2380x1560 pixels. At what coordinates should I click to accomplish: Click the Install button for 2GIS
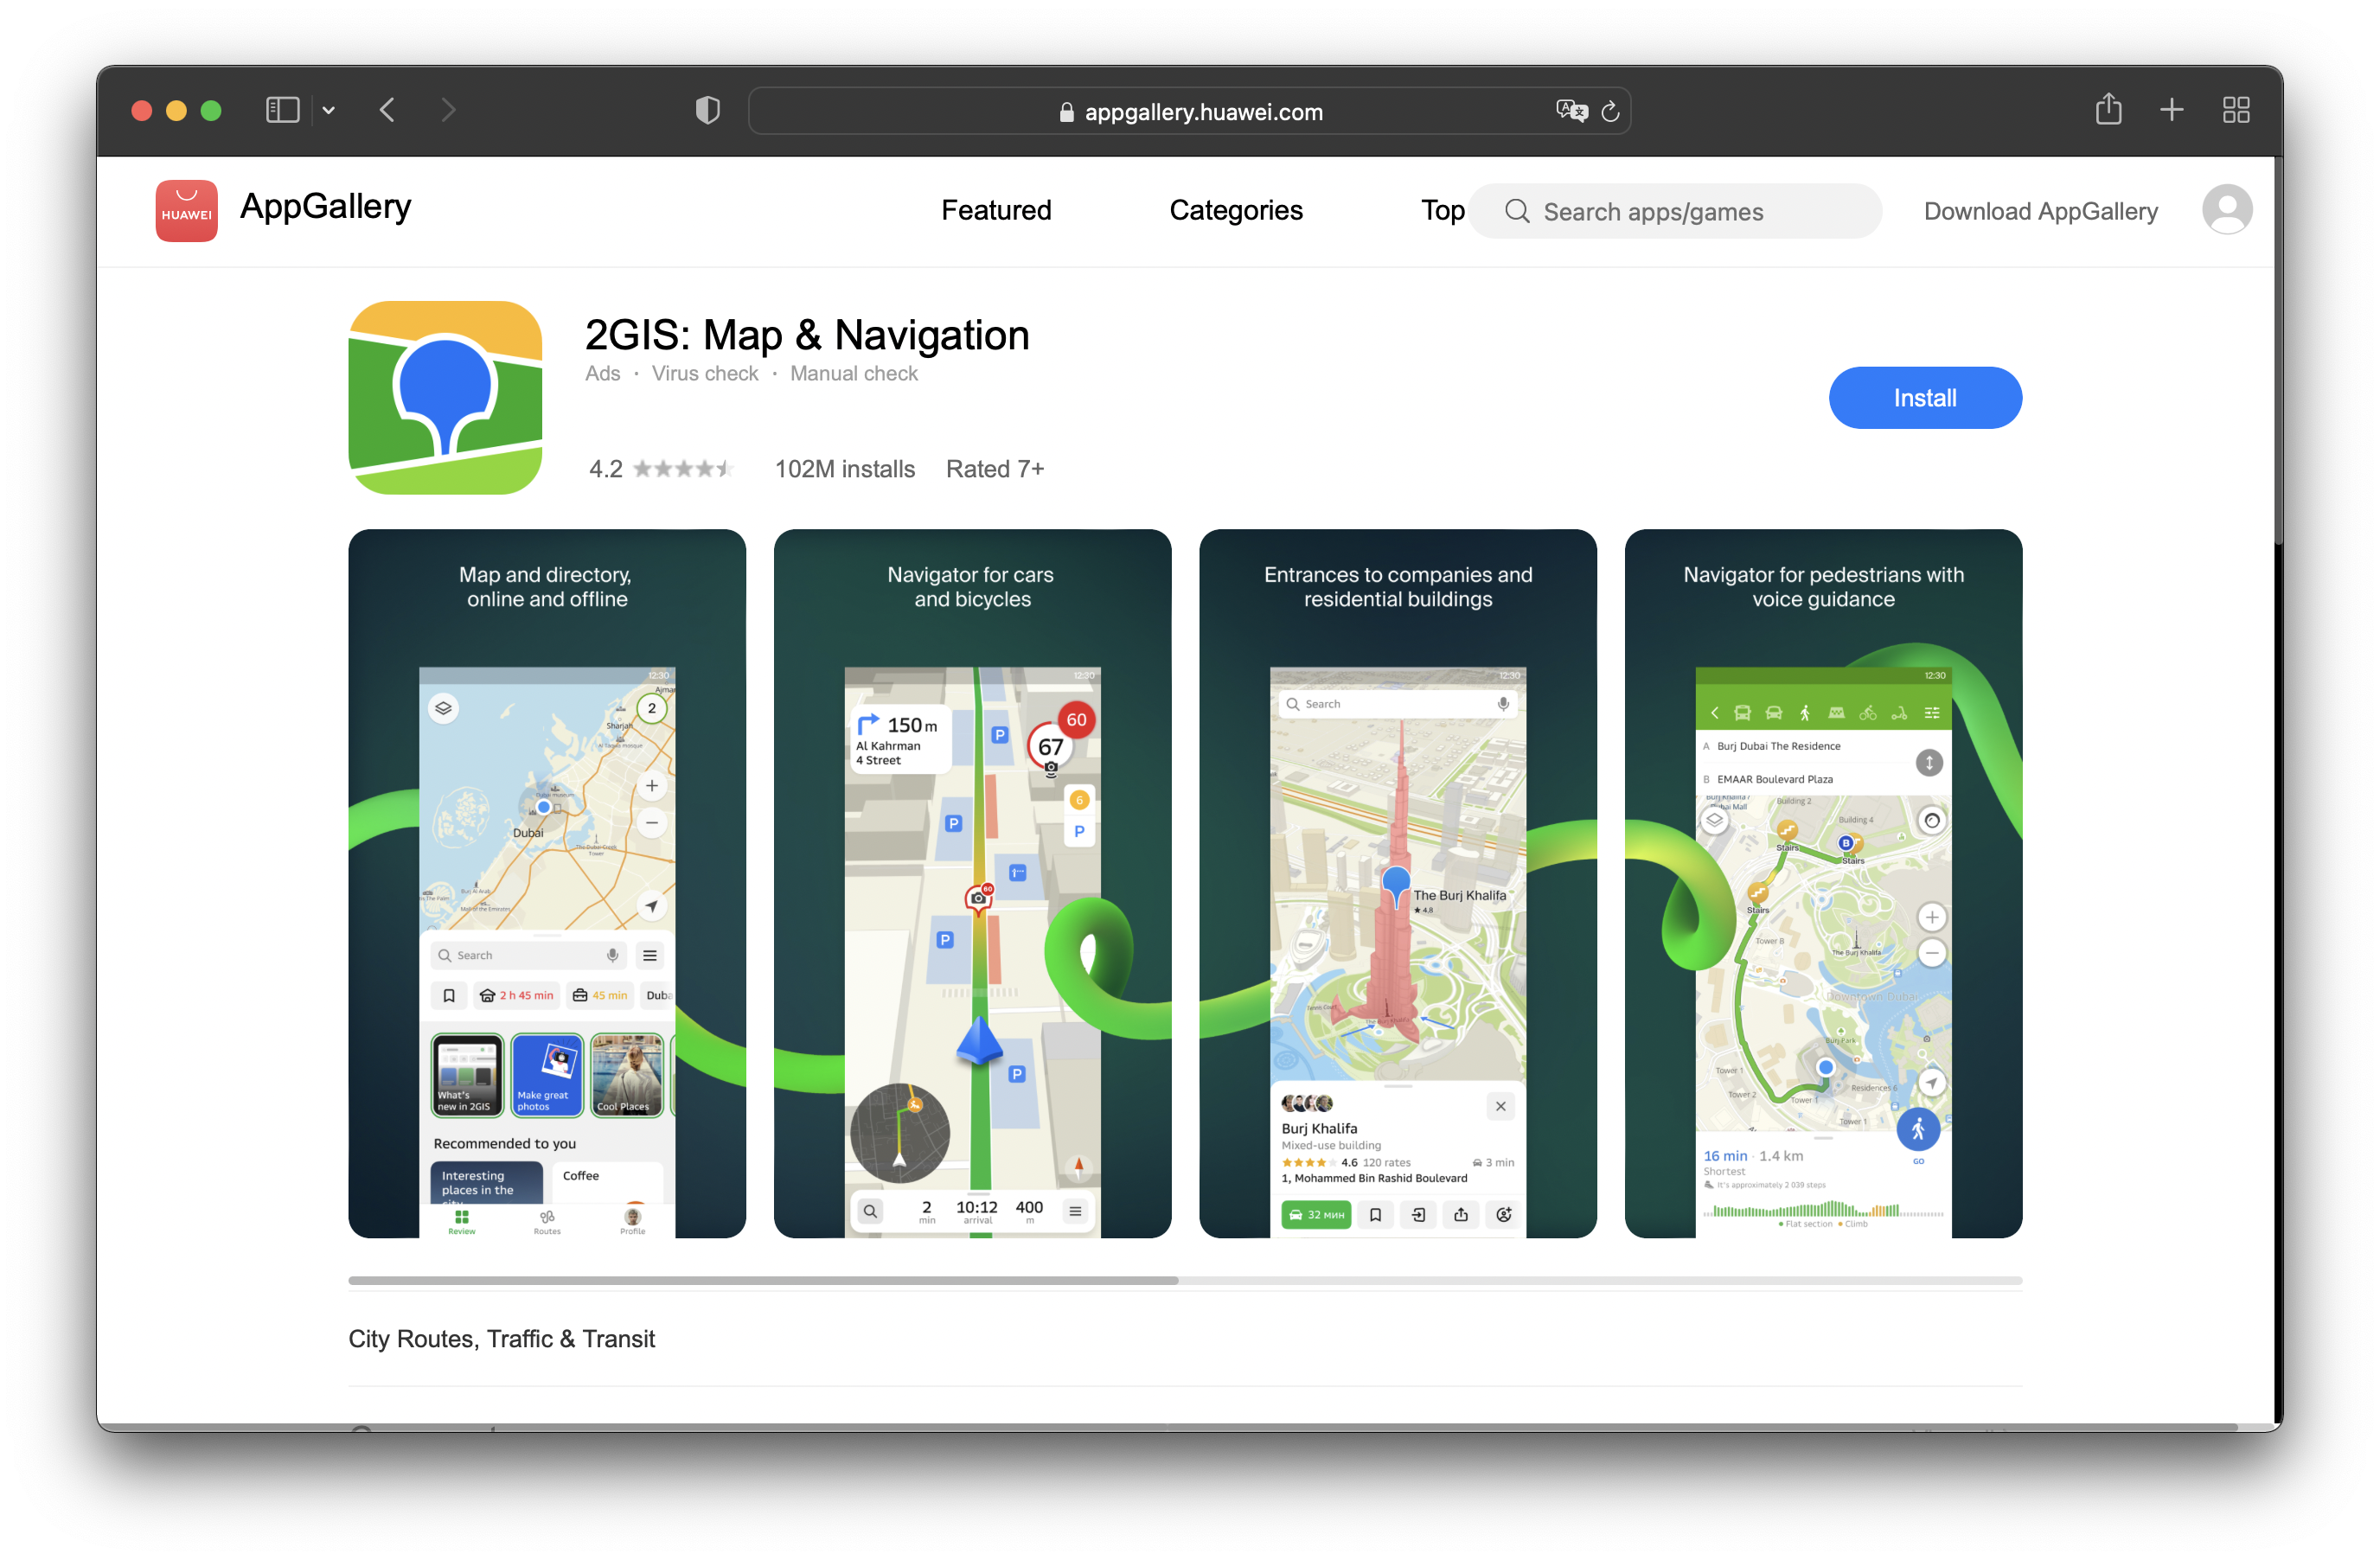(1924, 397)
